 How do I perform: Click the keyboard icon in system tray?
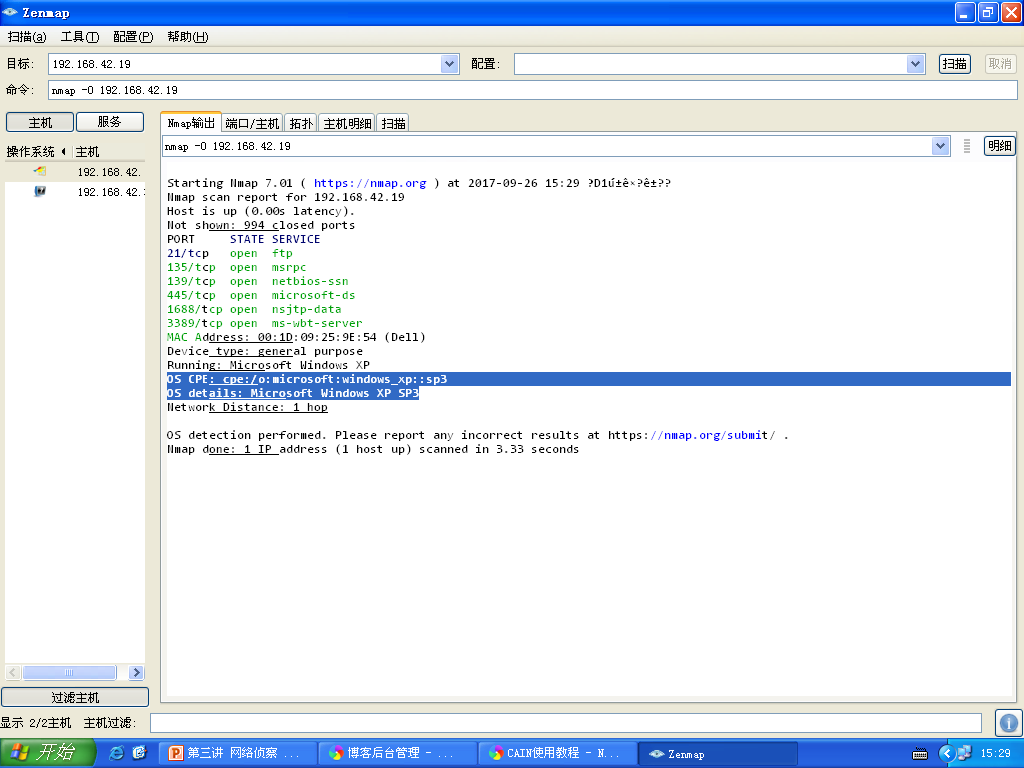click(920, 754)
